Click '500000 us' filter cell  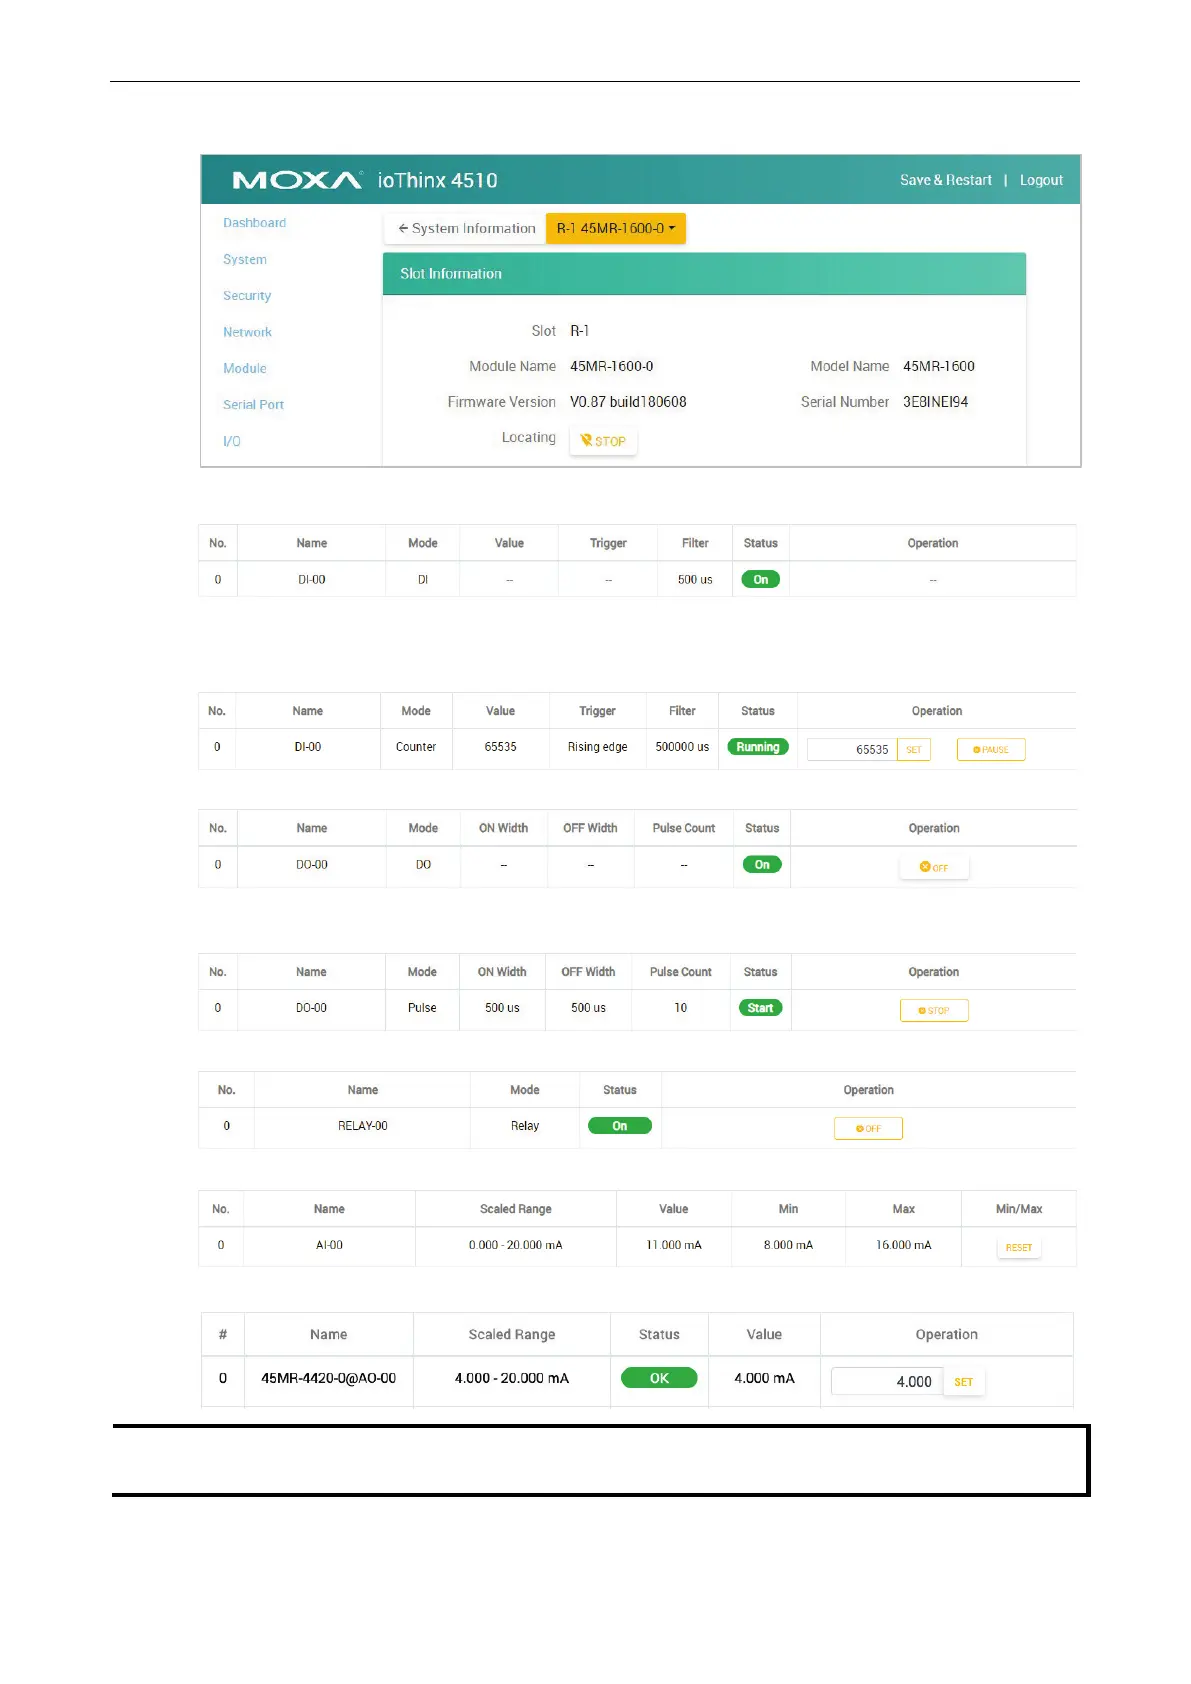(682, 747)
